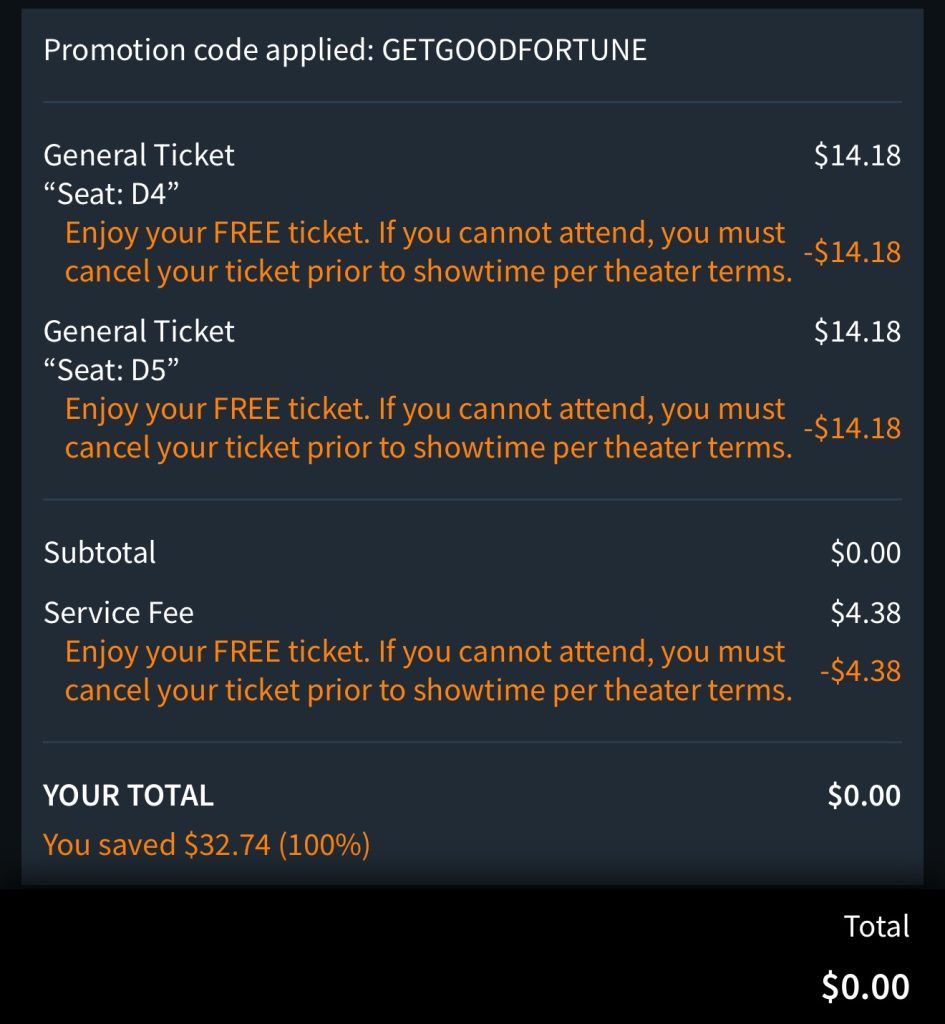Tap the "Seat: D4" text
The width and height of the screenshot is (945, 1024).
click(111, 193)
